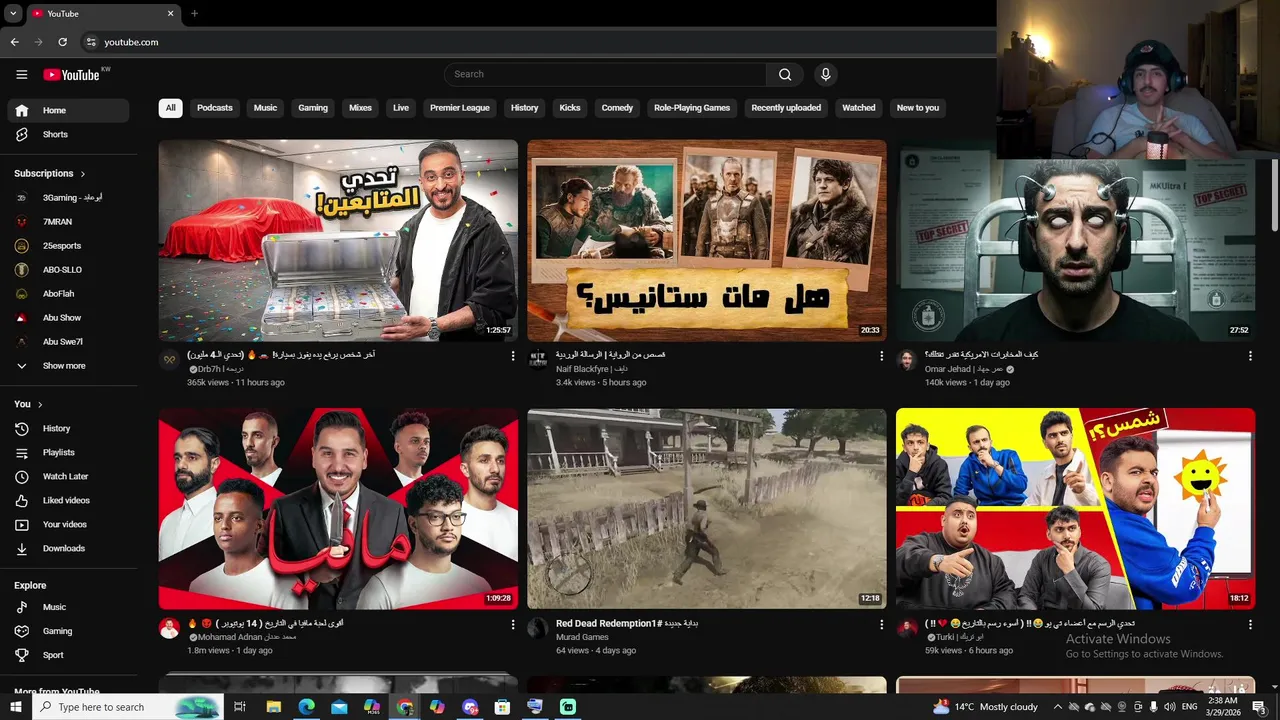Open the Red Dead Redemption gameplay thumbnail
Screen dimensions: 1280x720
[706, 508]
